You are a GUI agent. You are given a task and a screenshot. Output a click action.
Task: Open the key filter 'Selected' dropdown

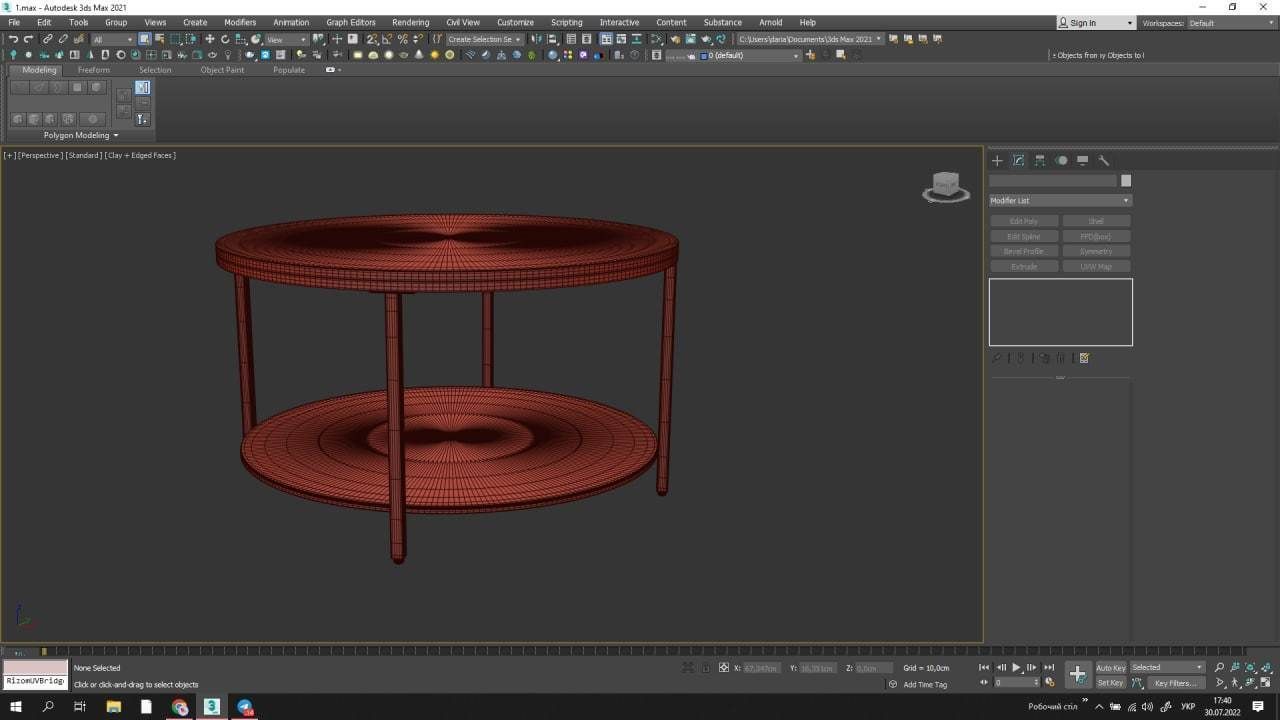pos(1168,667)
